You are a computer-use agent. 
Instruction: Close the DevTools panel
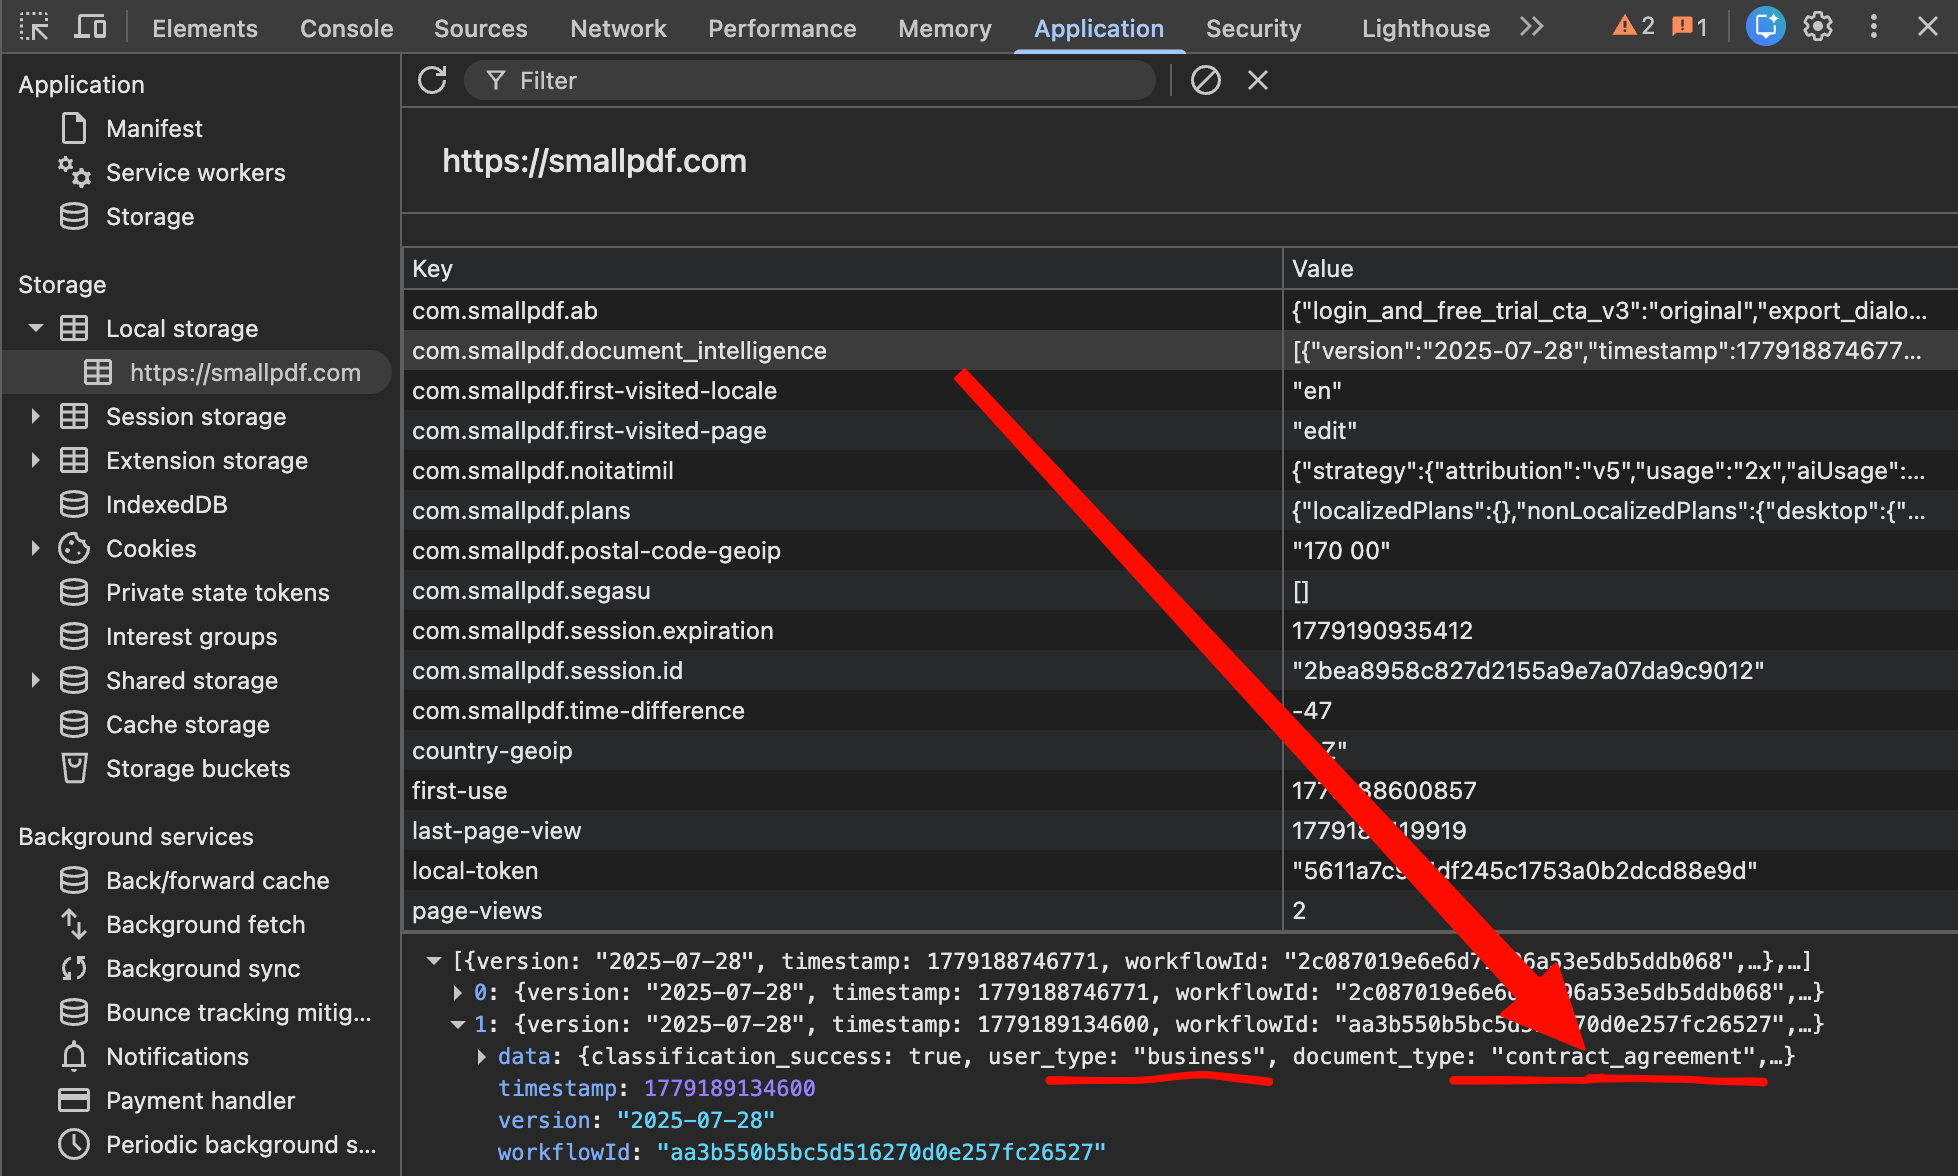click(1927, 27)
